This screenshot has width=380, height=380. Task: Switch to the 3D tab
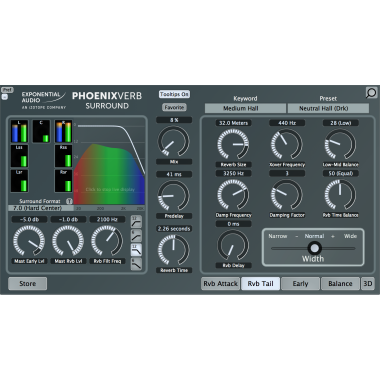368,284
